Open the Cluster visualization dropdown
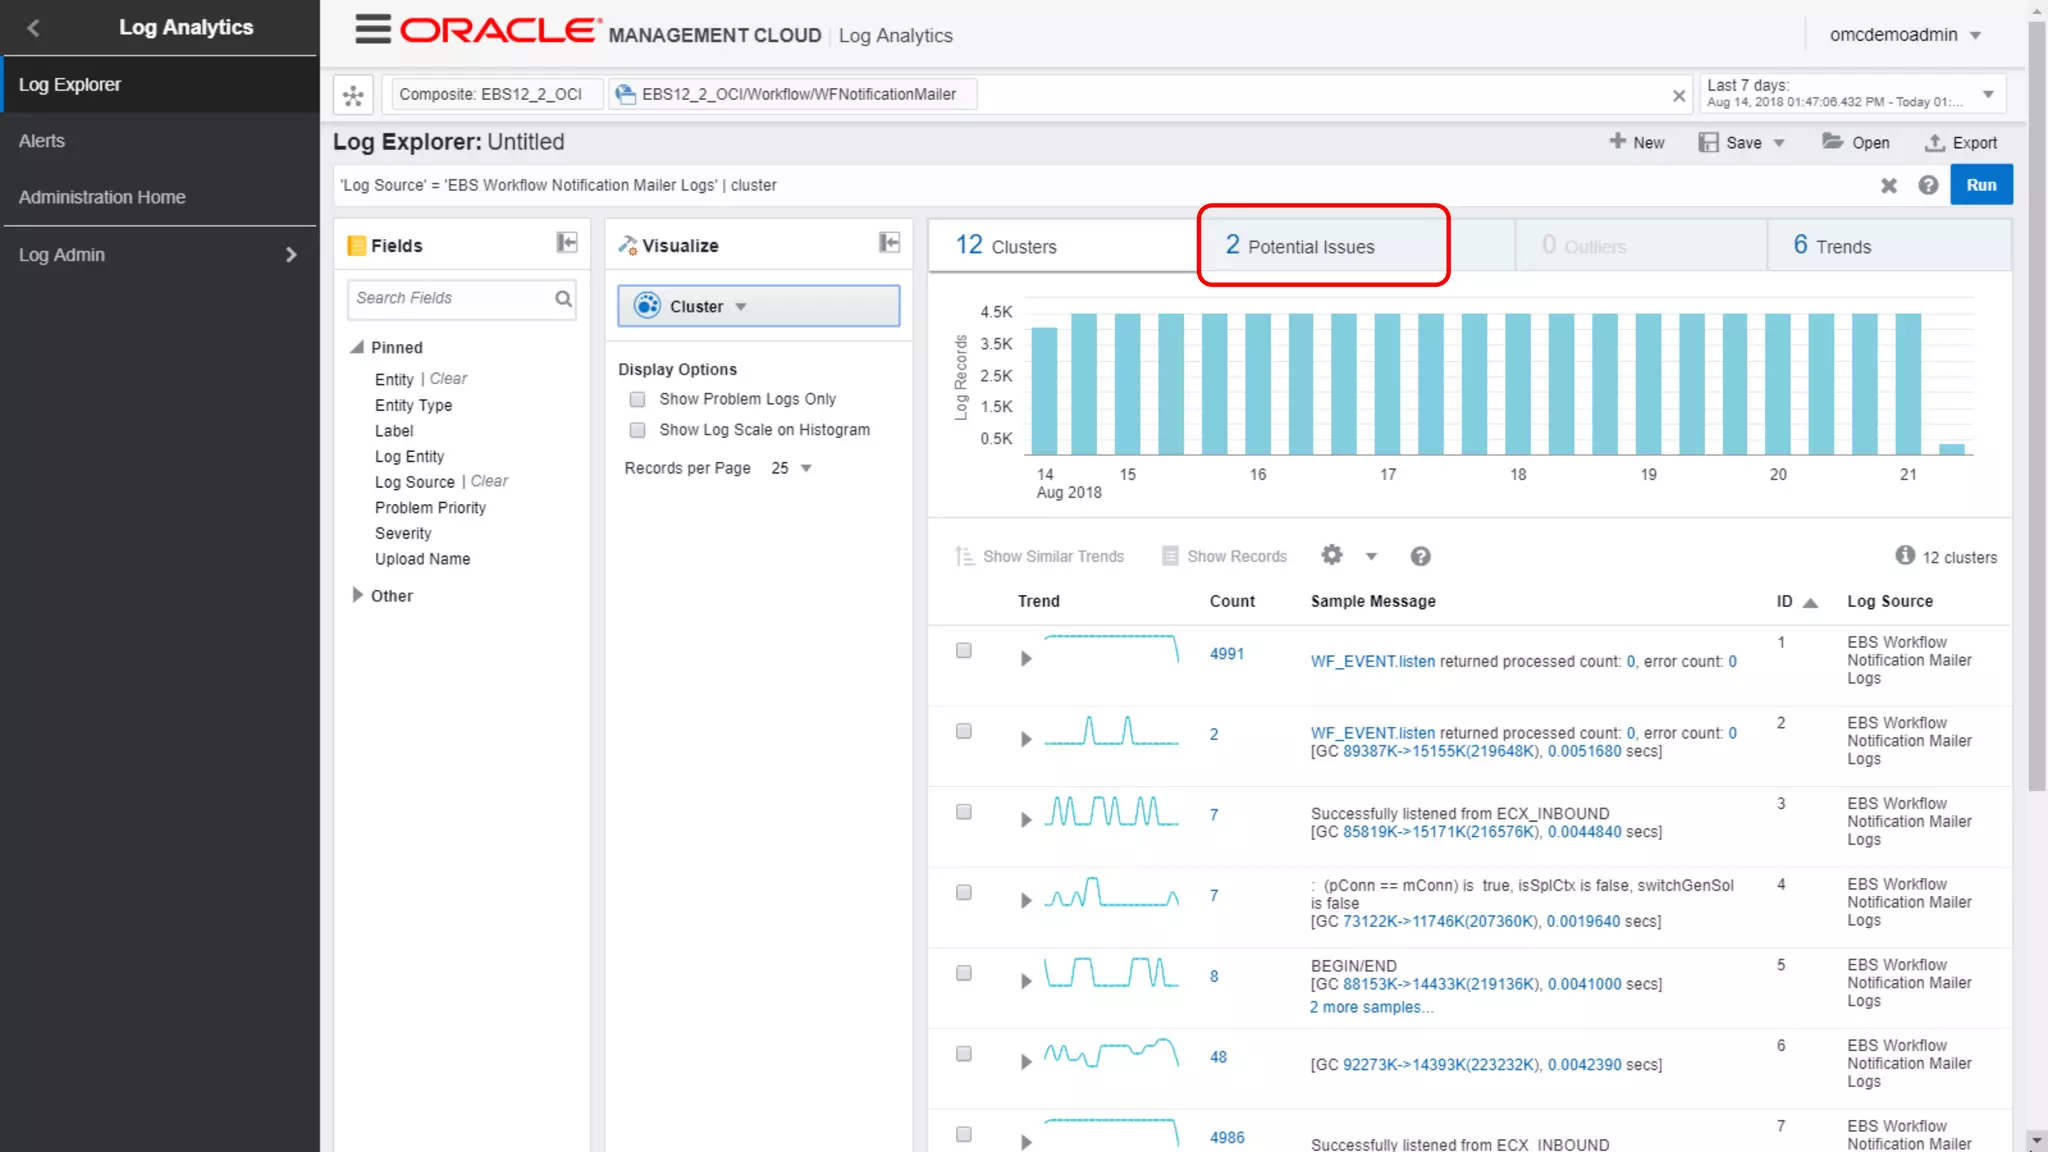 (758, 306)
